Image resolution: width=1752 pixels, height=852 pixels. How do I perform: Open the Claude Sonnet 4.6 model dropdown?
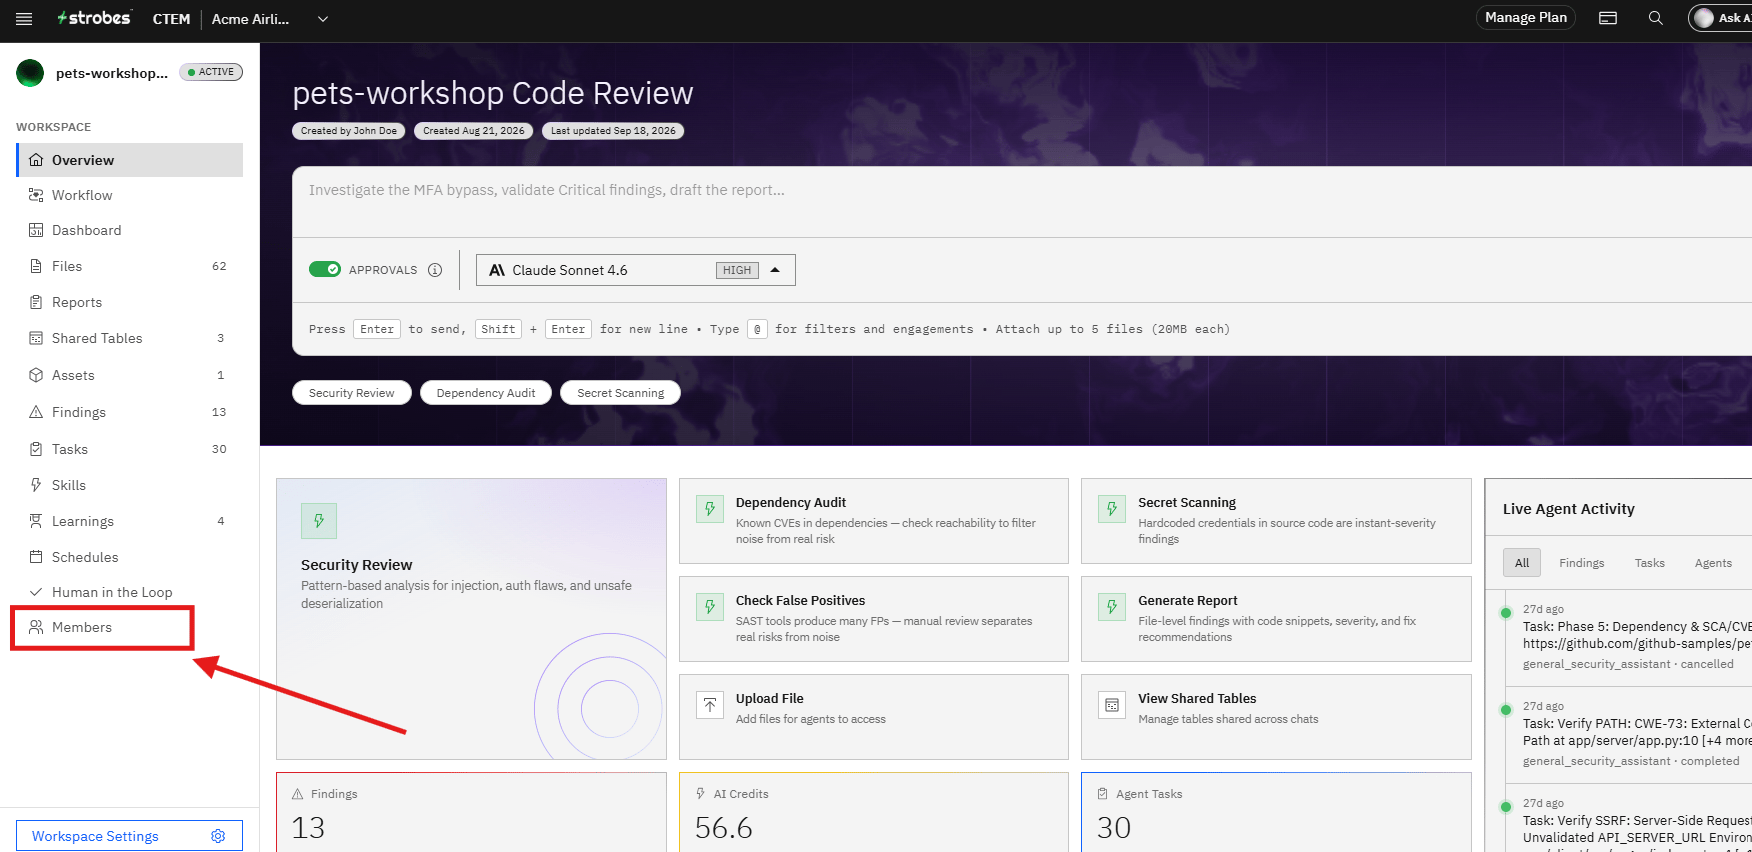coord(636,270)
